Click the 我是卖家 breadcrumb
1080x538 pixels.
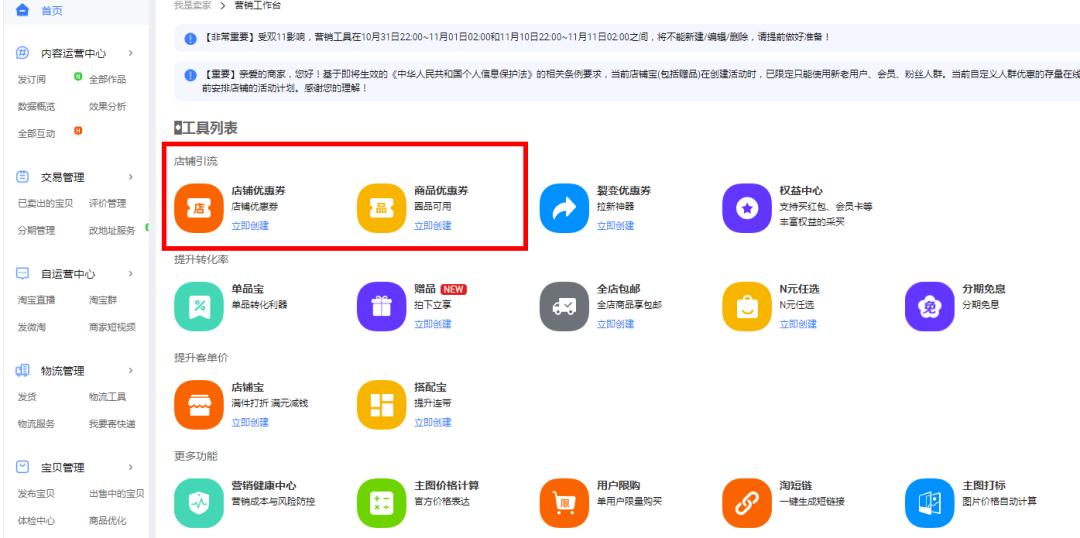coord(192,5)
